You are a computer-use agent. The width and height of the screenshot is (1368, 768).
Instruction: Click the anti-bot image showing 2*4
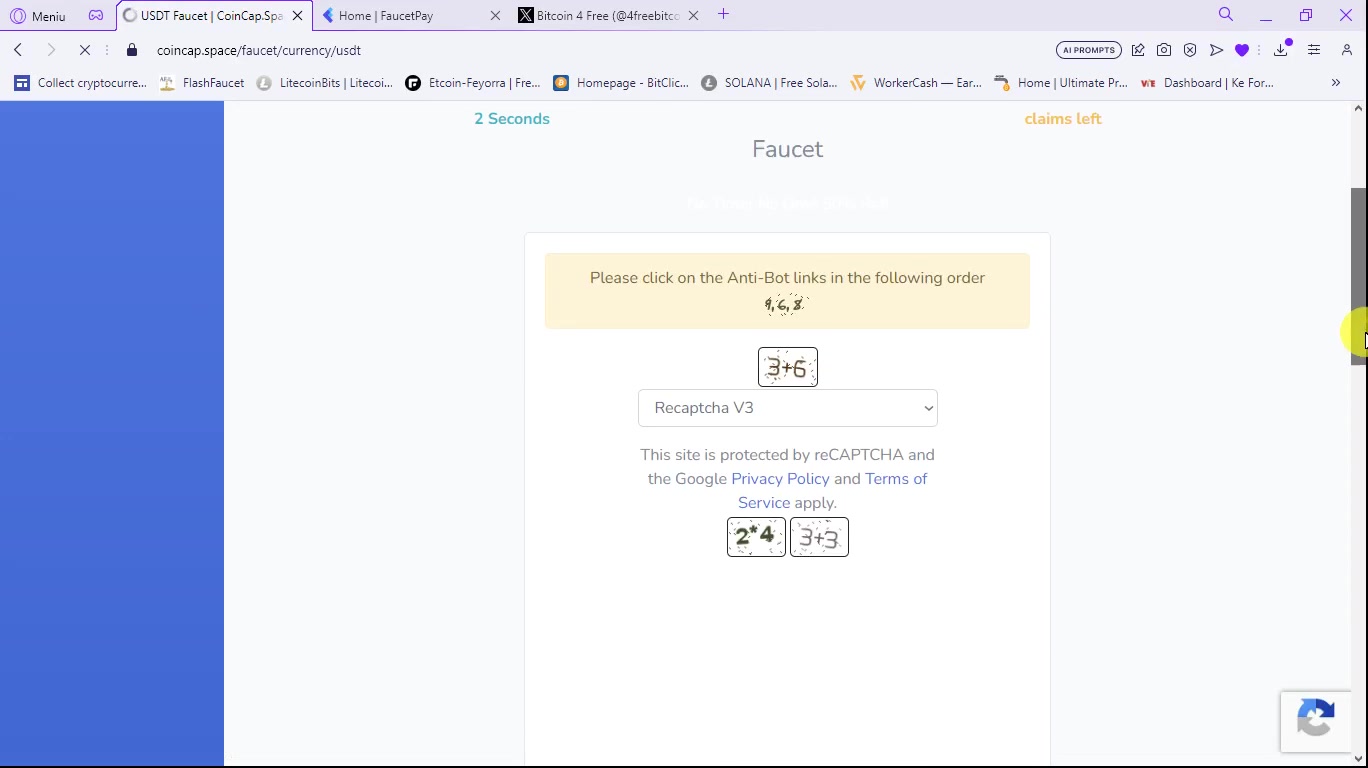[x=756, y=537]
